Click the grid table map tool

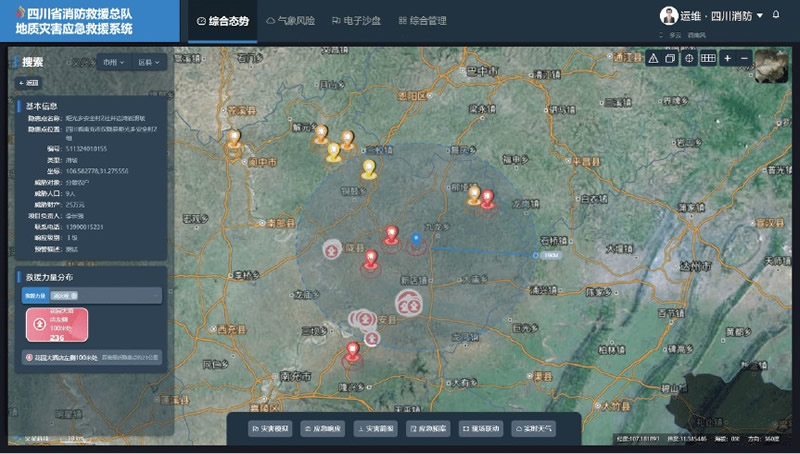point(708,58)
